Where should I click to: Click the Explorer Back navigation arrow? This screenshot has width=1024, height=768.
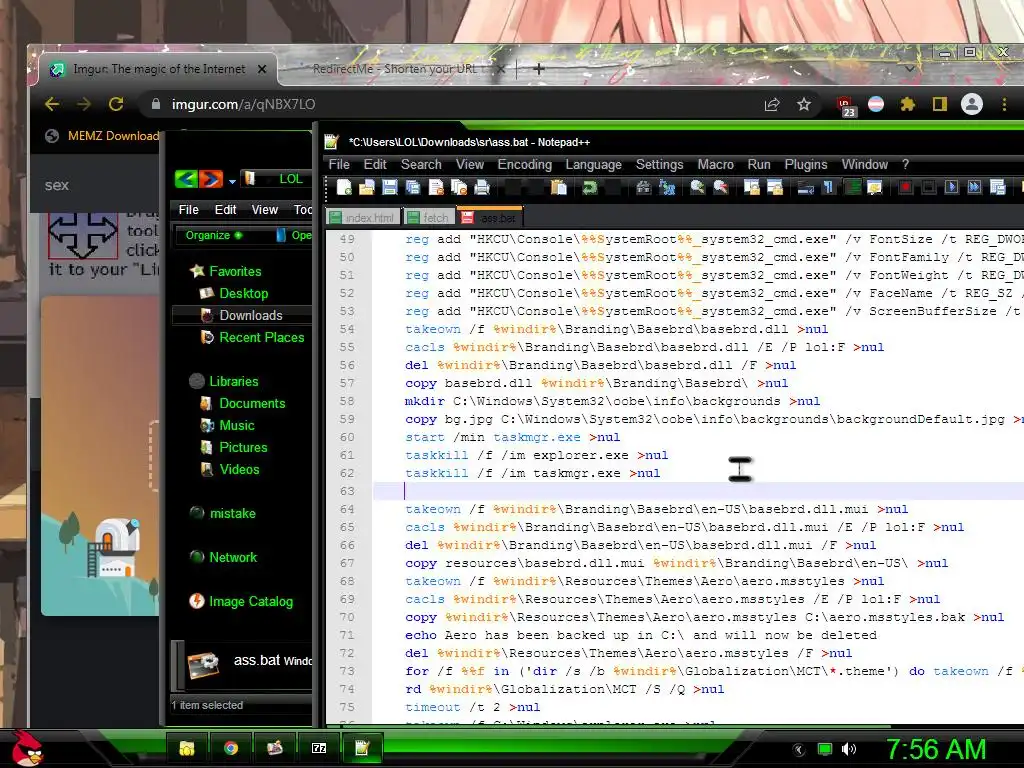187,179
